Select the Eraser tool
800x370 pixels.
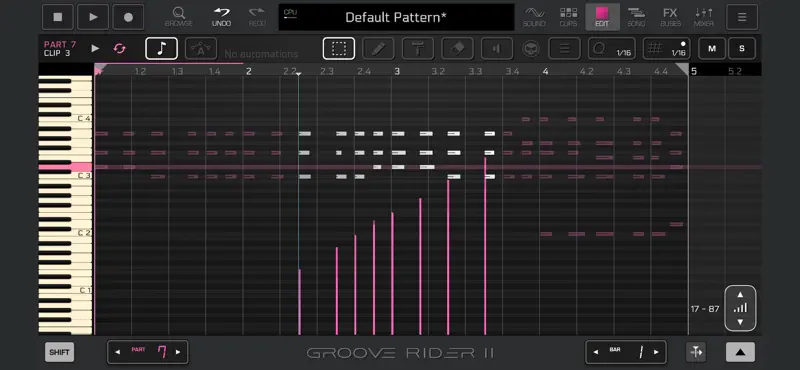pos(458,48)
